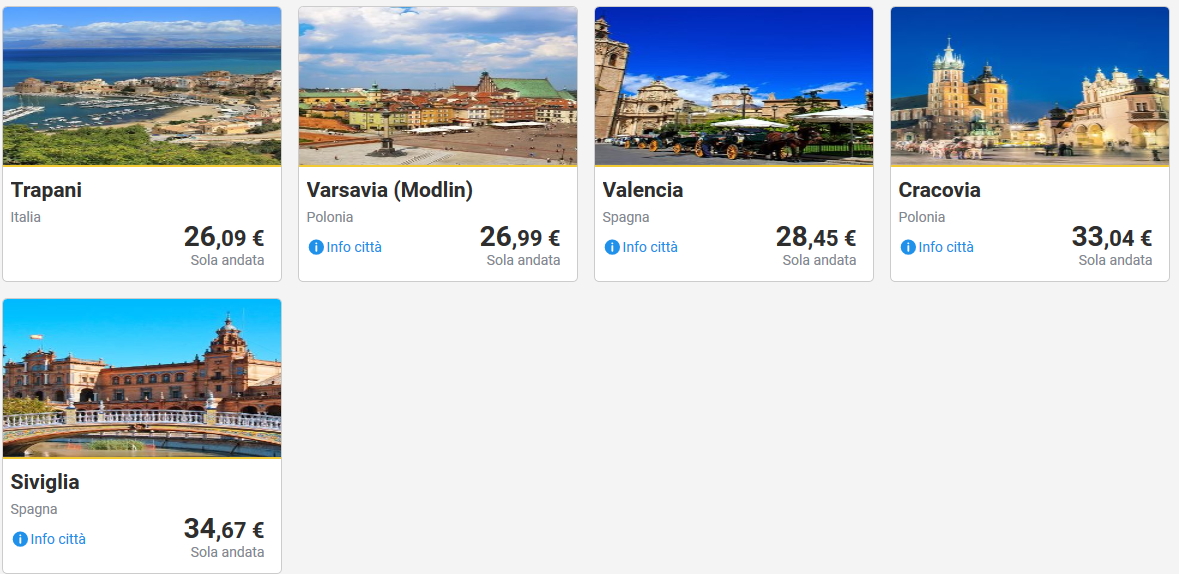Select the Valencia destination title
The image size is (1179, 574).
643,190
